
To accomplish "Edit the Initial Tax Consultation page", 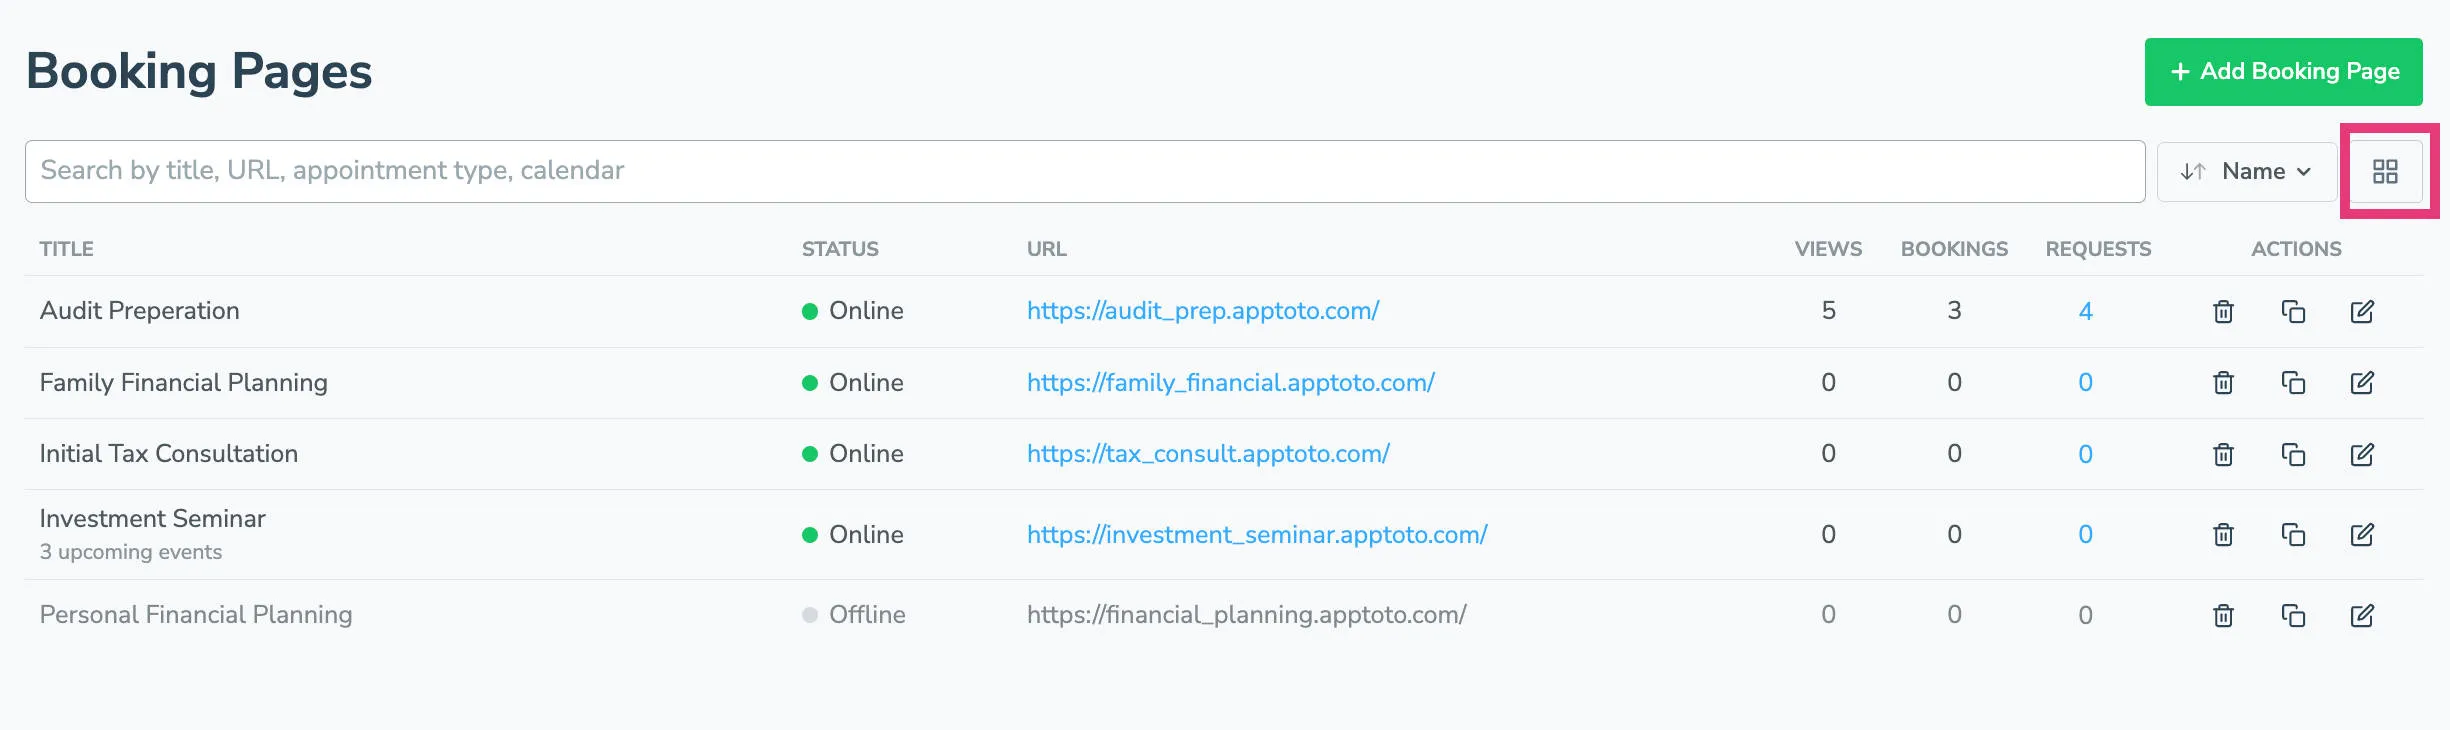I will pyautogui.click(x=2362, y=453).
